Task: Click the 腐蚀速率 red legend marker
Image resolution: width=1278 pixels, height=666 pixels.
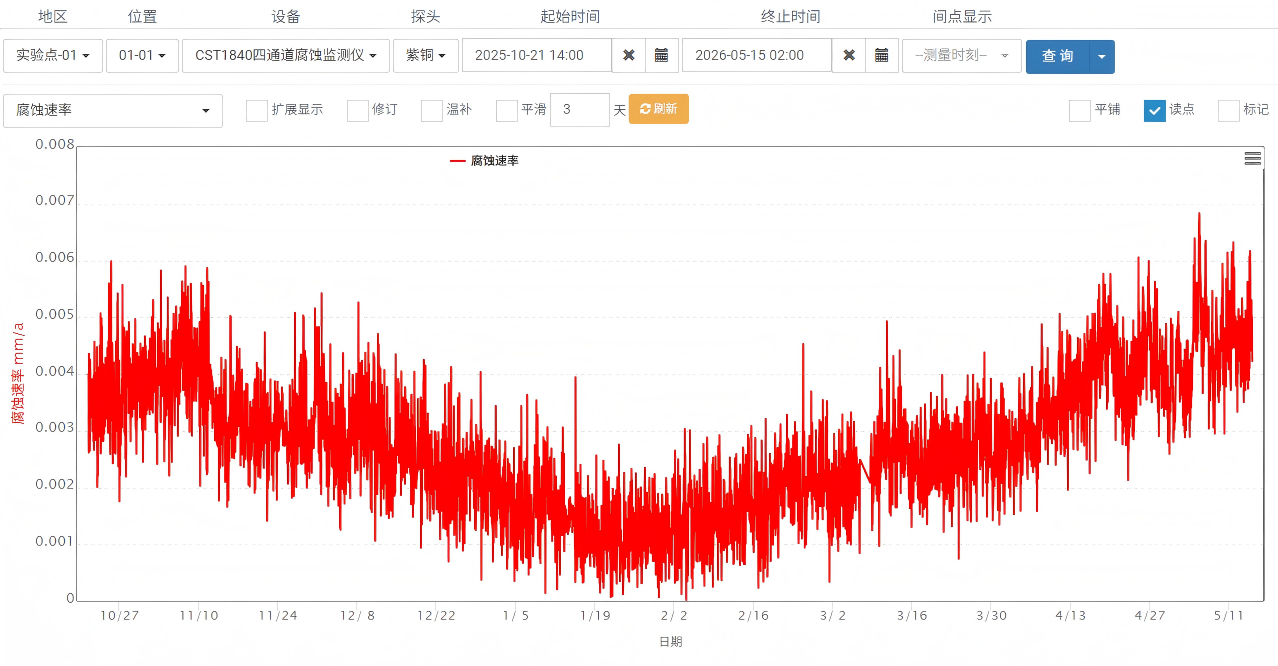Action: point(458,161)
